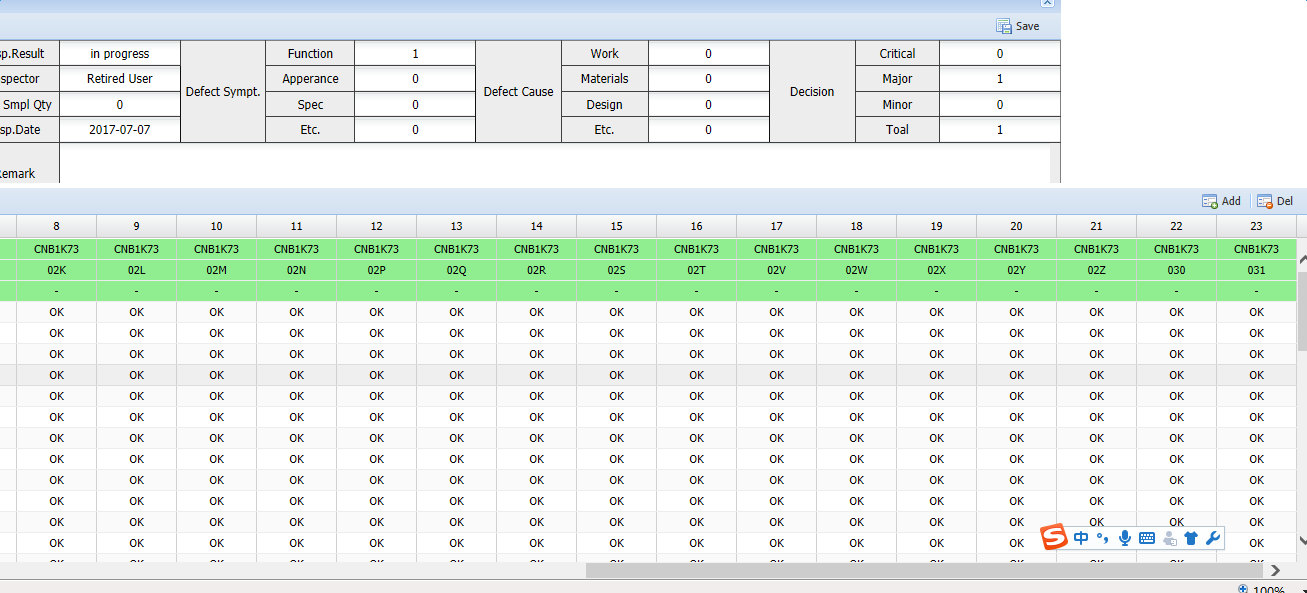Click the microphone voice input icon
This screenshot has width=1307, height=593.
(x=1125, y=538)
